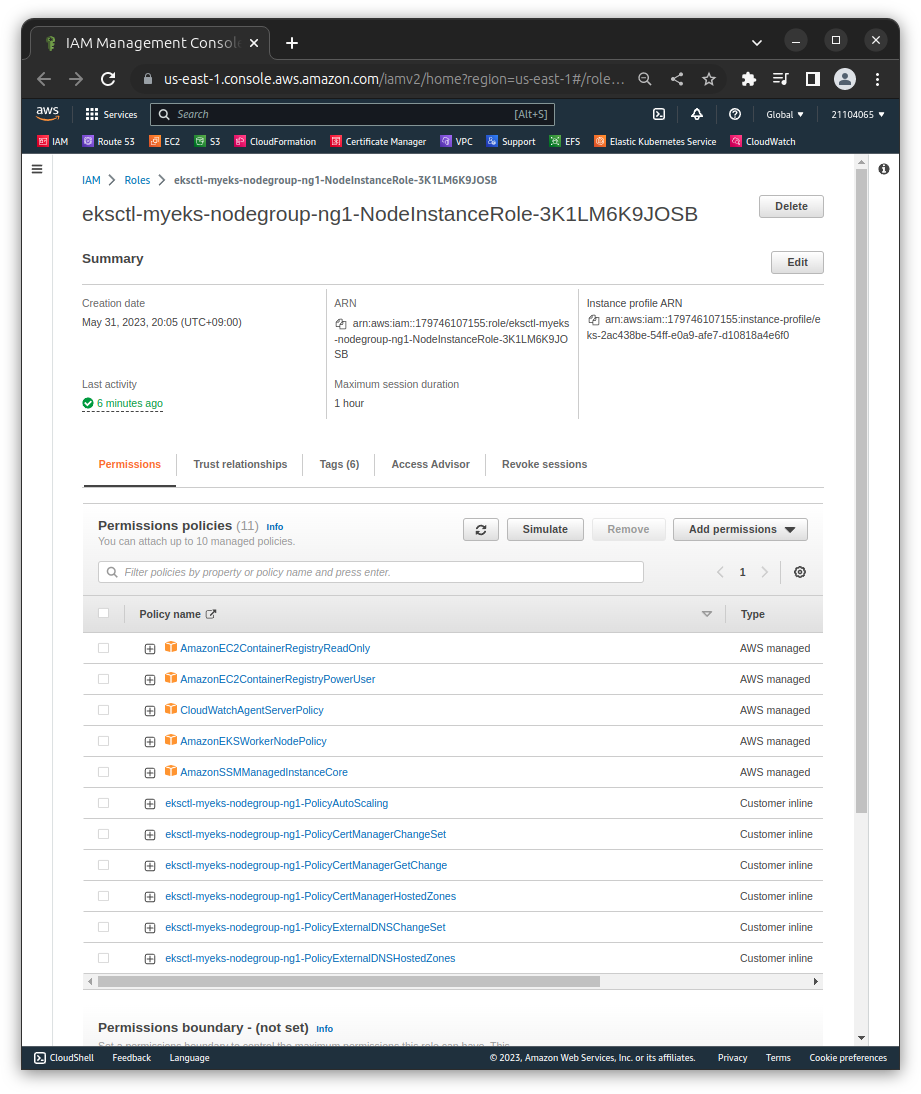The width and height of the screenshot is (921, 1094).
Task: Check PolicyAutoScaling inline policy checkbox
Action: coord(104,803)
